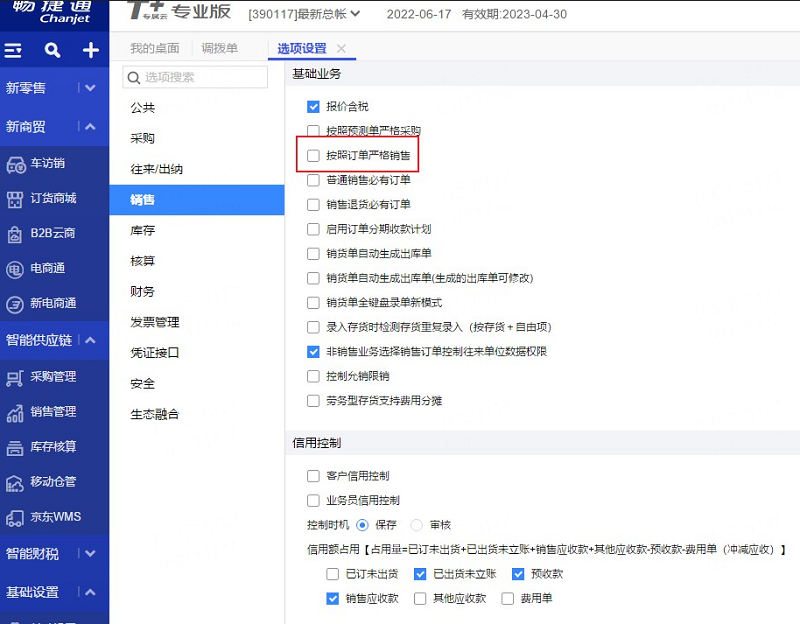Click the 选项搜索 search input field
800x624 pixels.
coord(195,77)
